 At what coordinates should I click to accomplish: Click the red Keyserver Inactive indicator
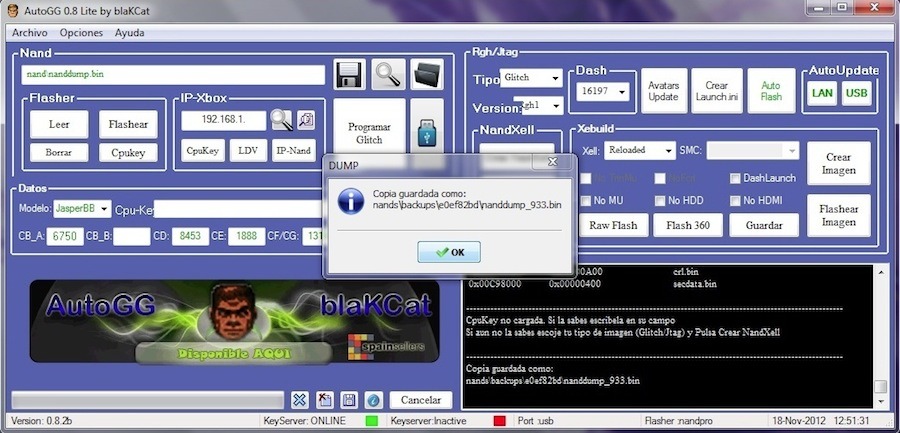click(x=499, y=421)
